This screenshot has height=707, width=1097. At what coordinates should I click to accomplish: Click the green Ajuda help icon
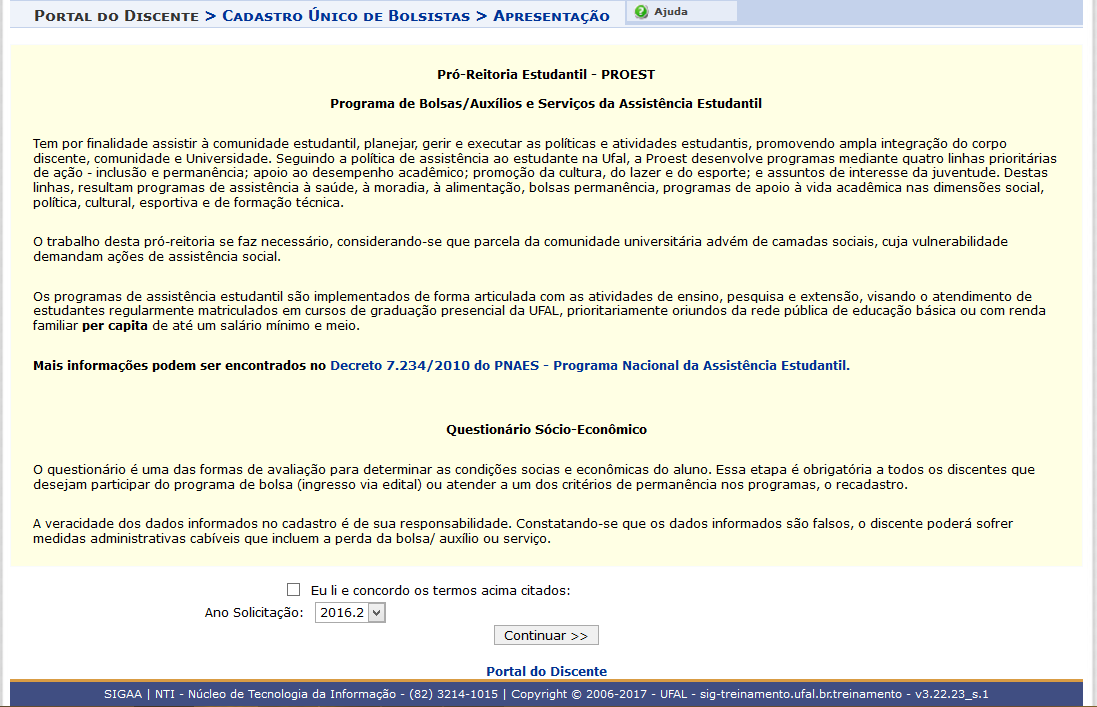click(x=641, y=12)
